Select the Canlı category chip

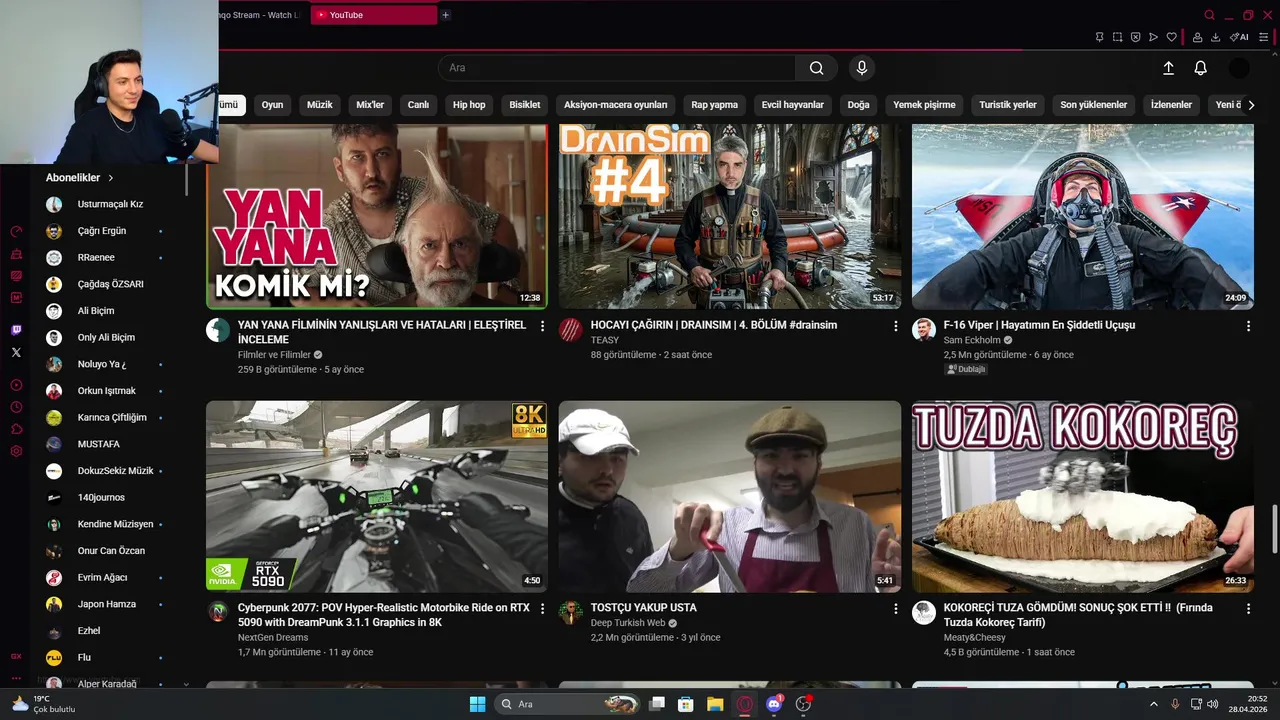418,105
